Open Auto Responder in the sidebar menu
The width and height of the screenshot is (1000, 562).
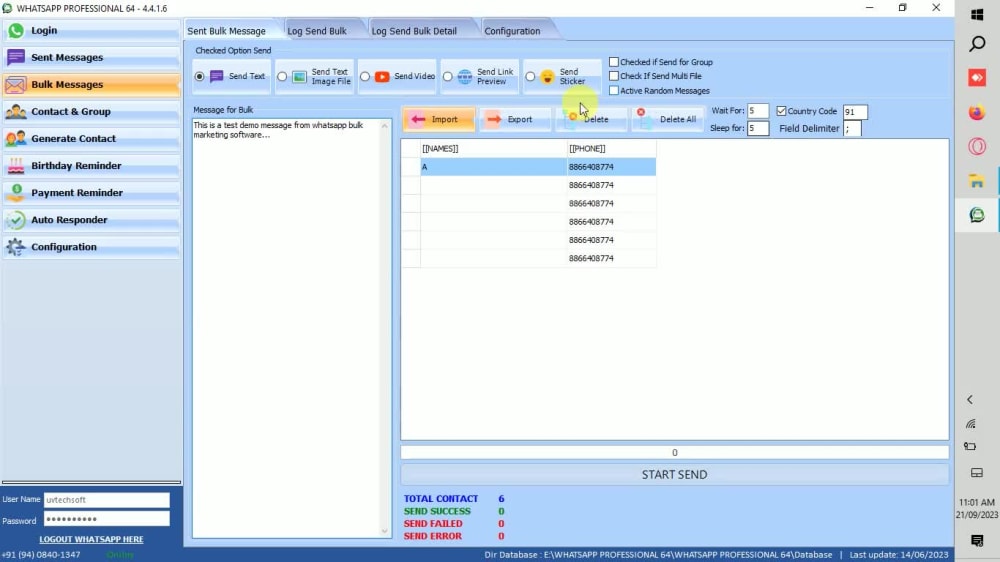[x=91, y=220]
